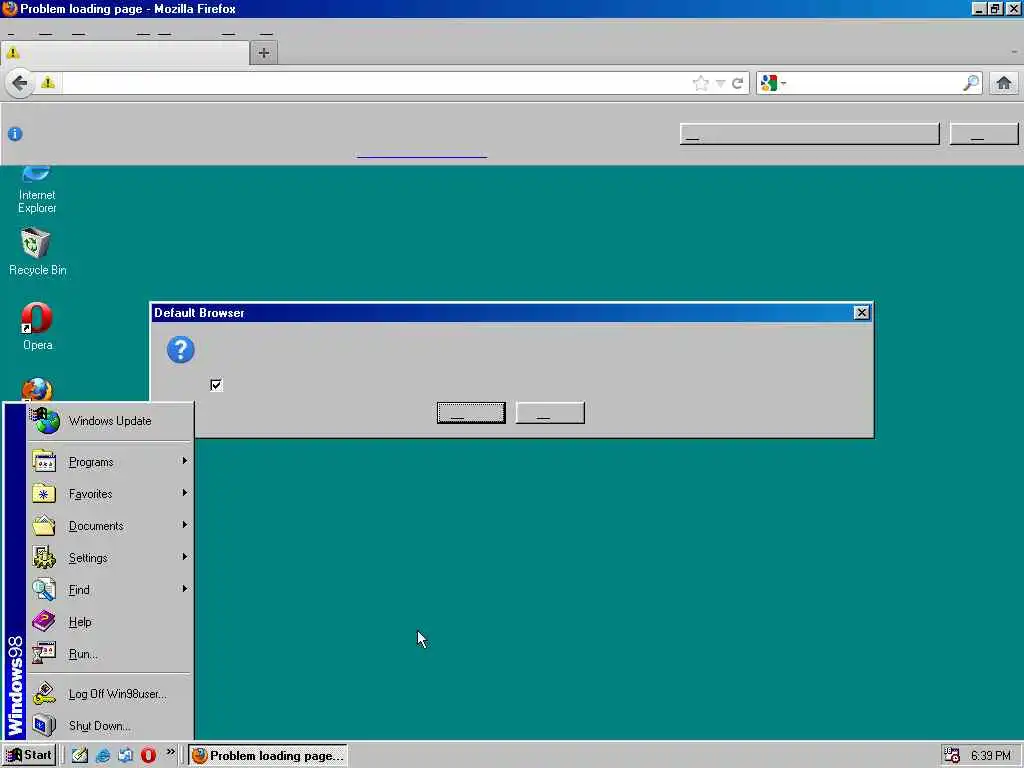Image resolution: width=1024 pixels, height=768 pixels.
Task: Click the question mark icon in Default Browser dialog
Action: (180, 349)
